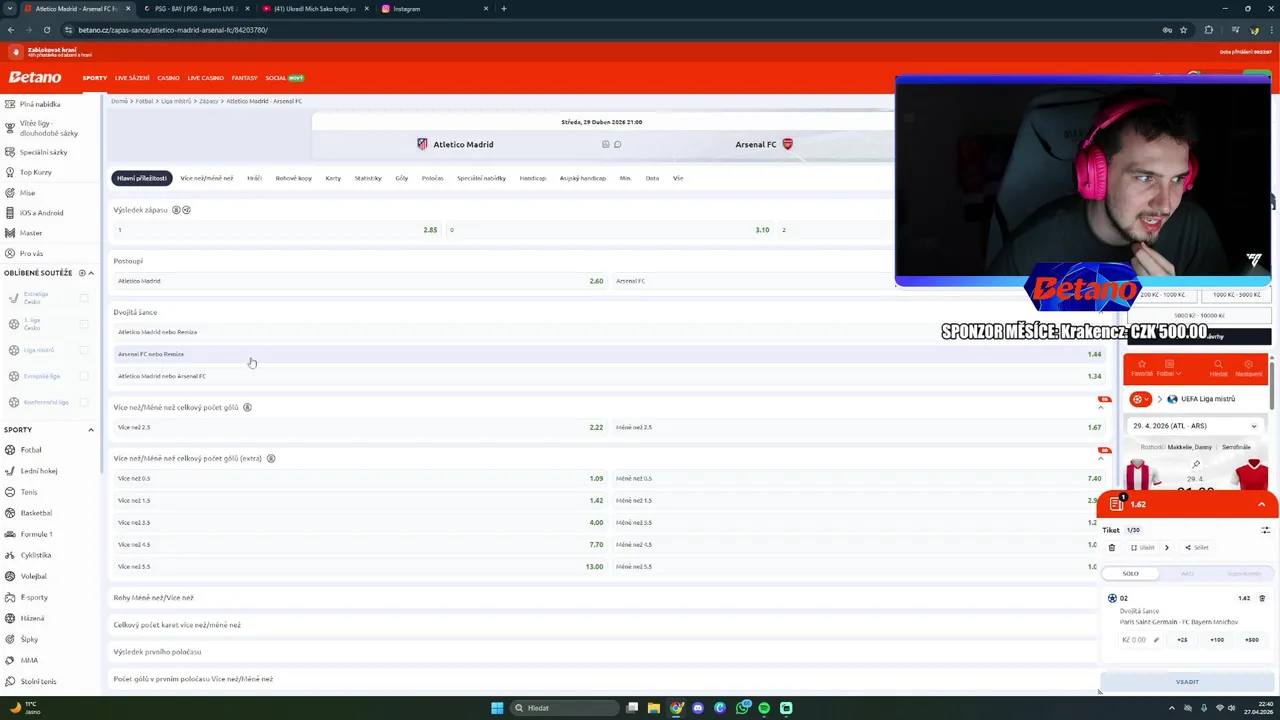Open Vítěz ligy dlouhodobé sázky
This screenshot has height=720, width=1280.
coord(48,128)
